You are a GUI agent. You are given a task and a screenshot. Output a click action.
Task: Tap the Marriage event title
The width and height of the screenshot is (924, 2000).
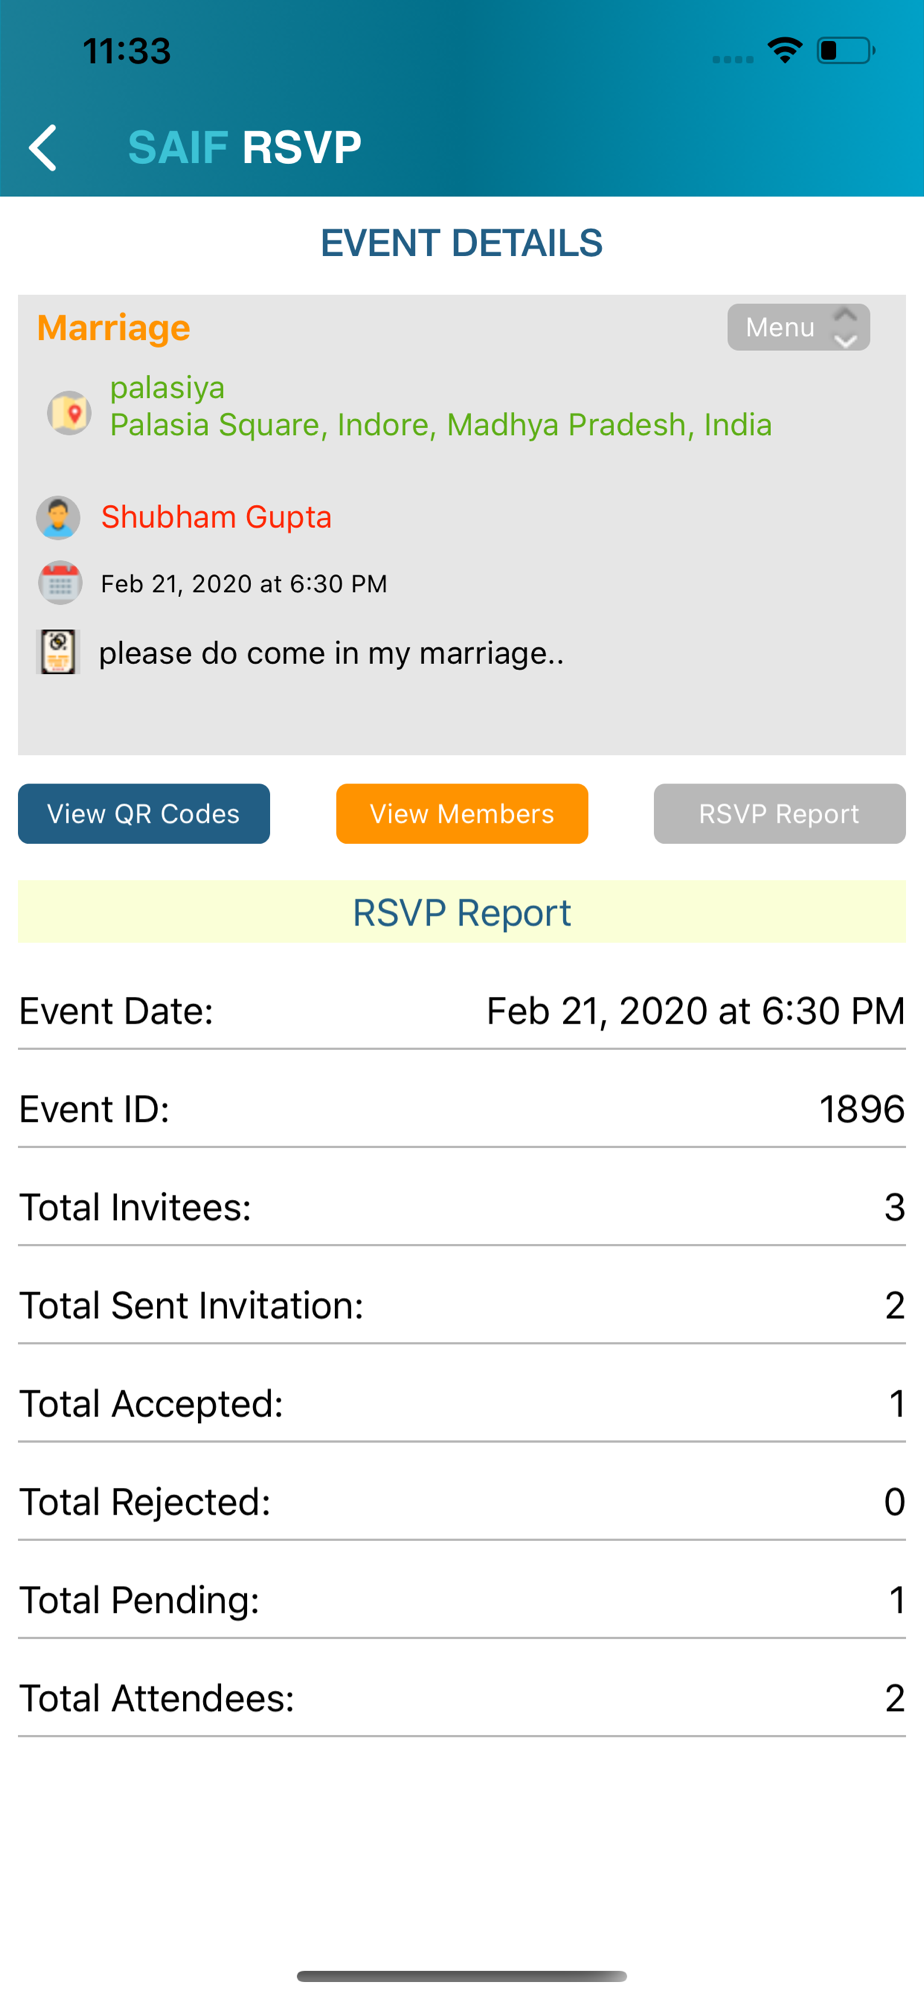point(113,328)
